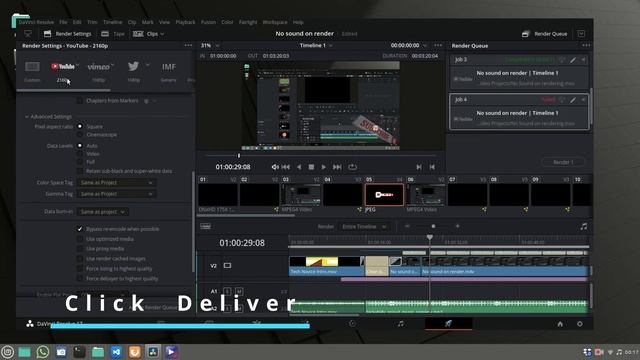Select Cinemascope pixel aspect ratio
640x360 pixels.
(80, 135)
